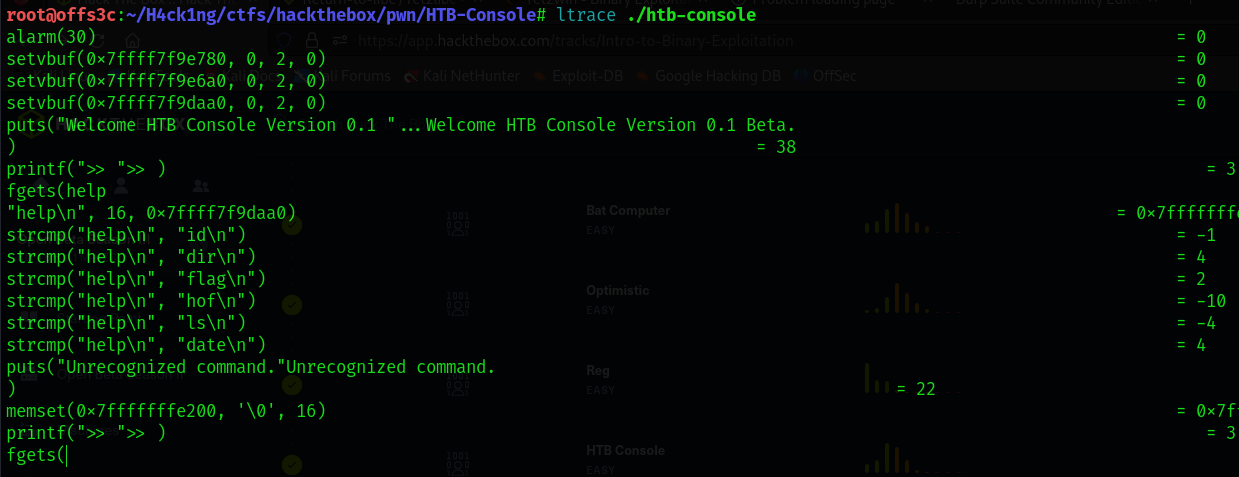Open the Reg challenge

click(596, 371)
